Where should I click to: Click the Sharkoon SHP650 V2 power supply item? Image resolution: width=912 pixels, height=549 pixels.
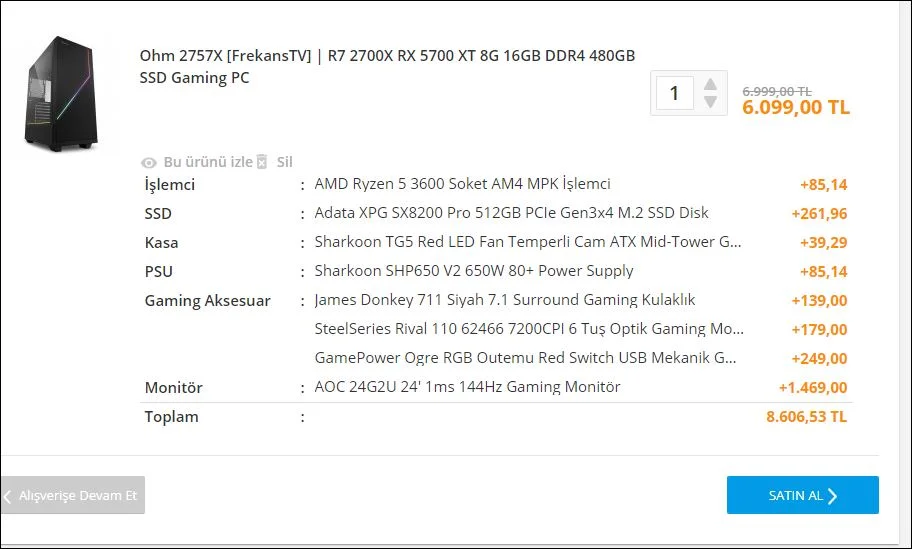[x=474, y=271]
